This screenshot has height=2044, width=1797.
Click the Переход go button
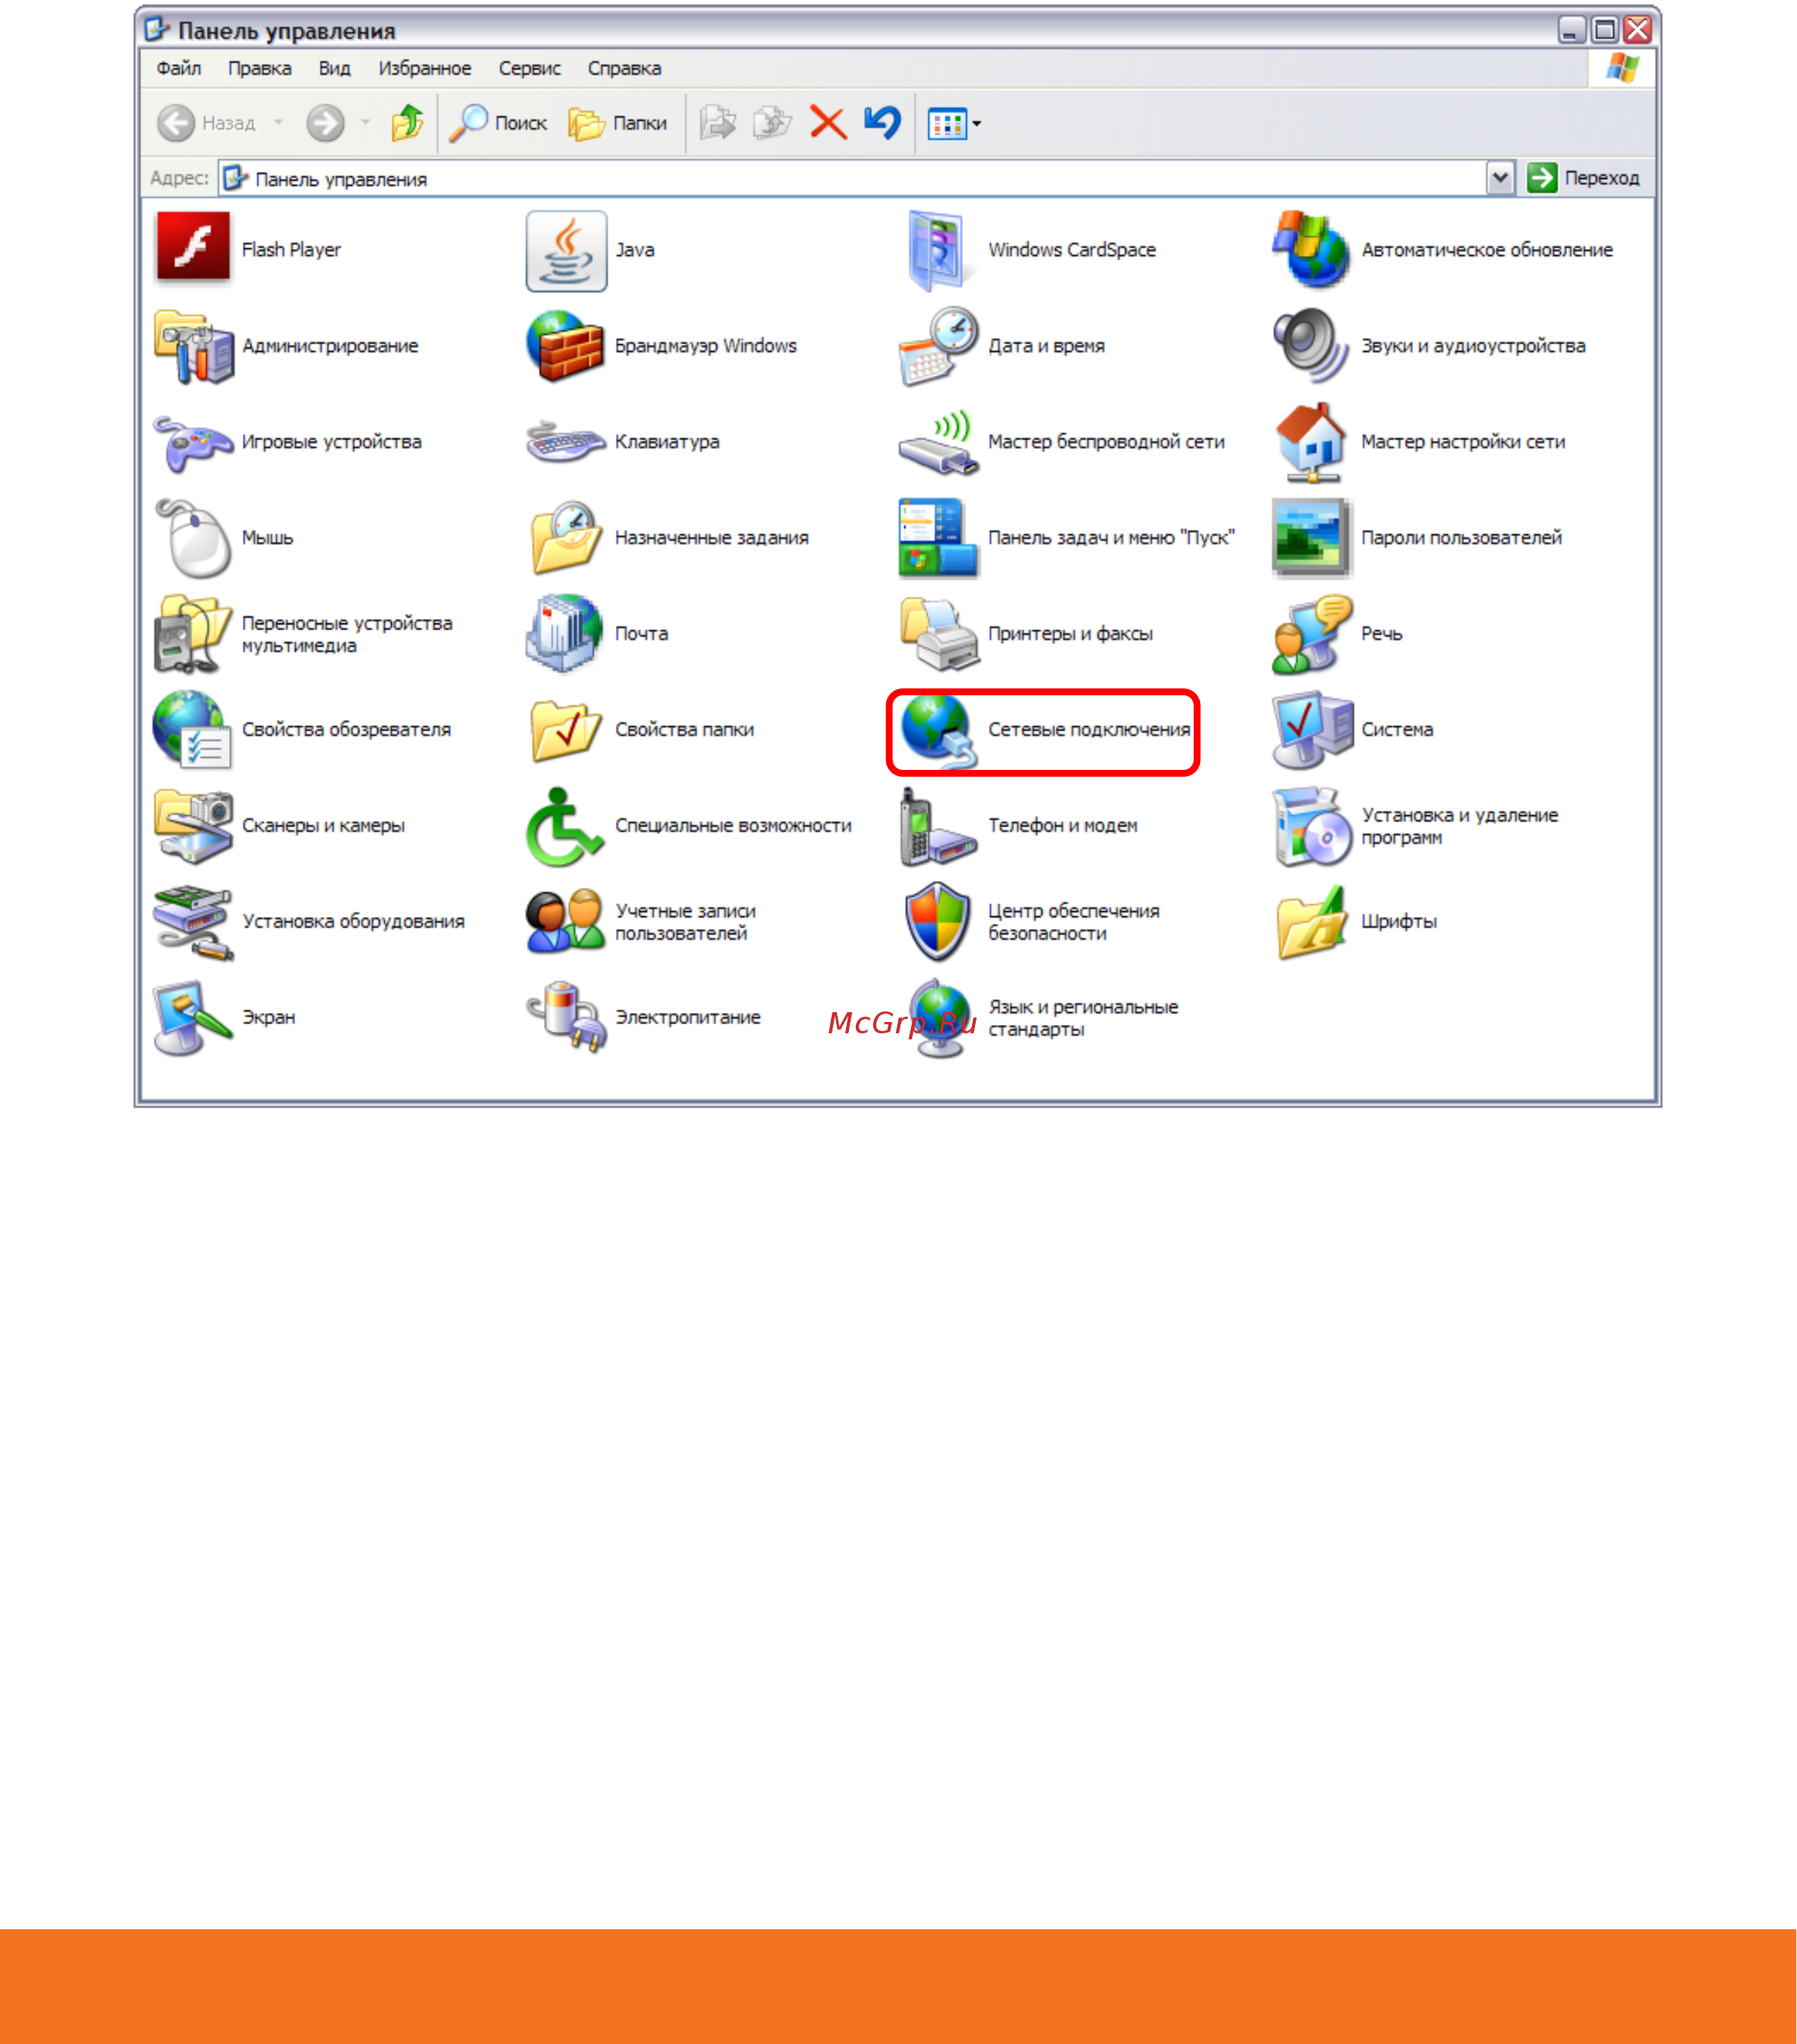[x=1584, y=178]
